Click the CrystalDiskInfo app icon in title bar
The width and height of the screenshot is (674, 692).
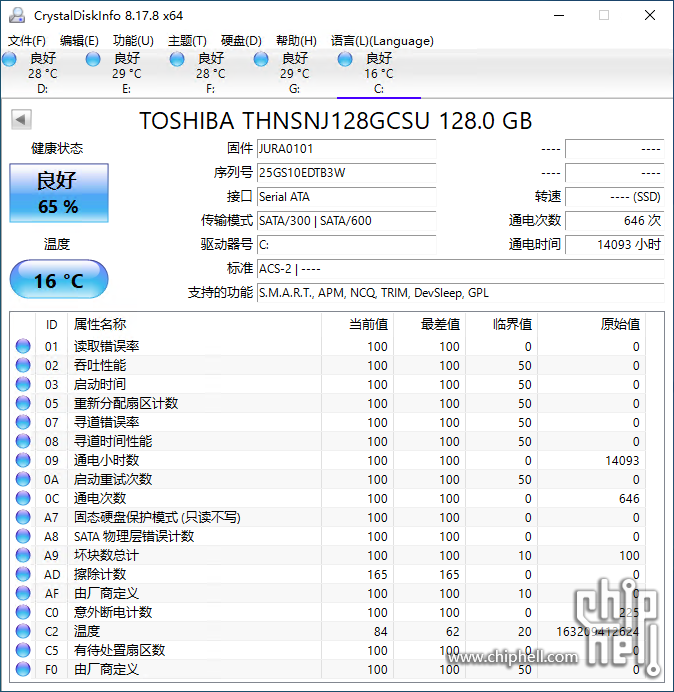17,15
